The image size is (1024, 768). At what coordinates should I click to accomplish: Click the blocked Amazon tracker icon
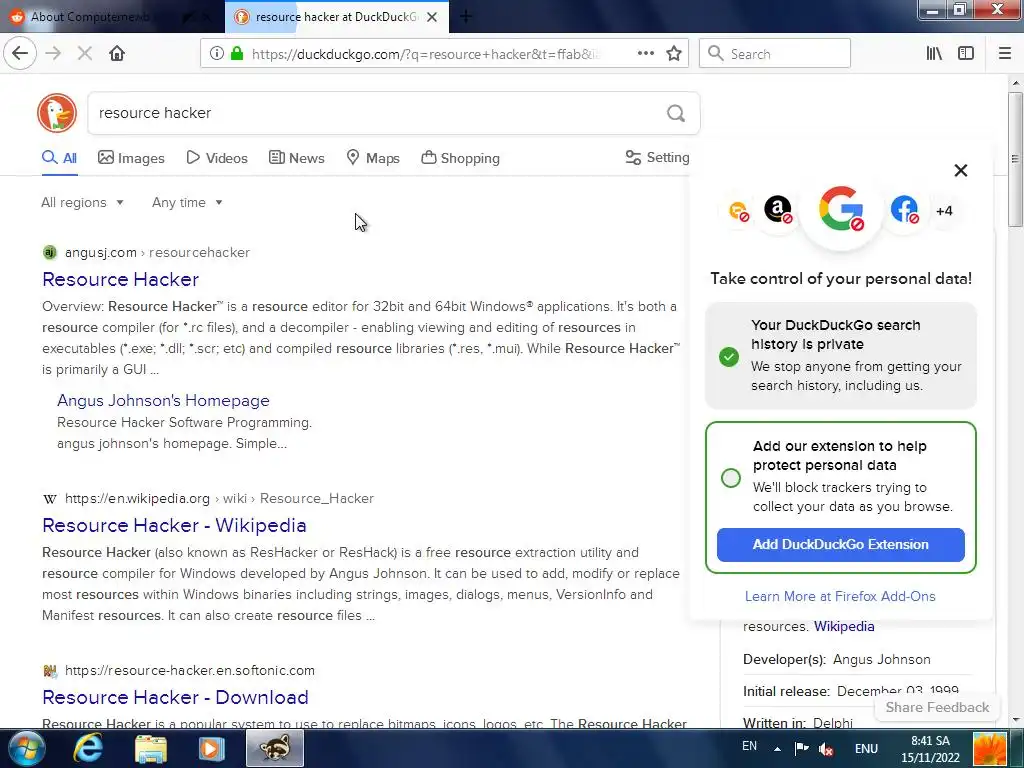[778, 210]
